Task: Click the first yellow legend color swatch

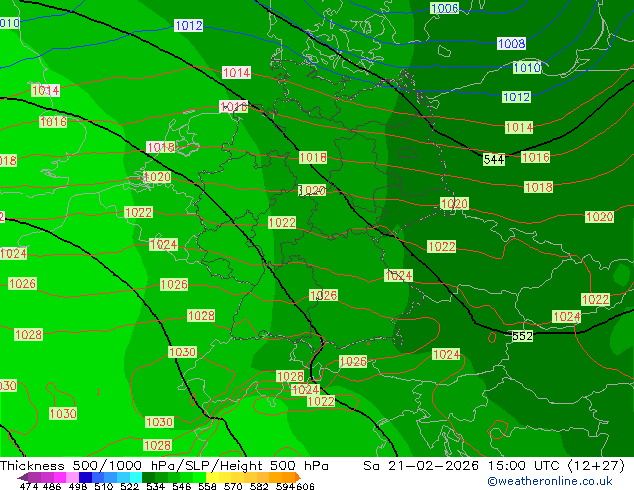Action: pos(212,477)
